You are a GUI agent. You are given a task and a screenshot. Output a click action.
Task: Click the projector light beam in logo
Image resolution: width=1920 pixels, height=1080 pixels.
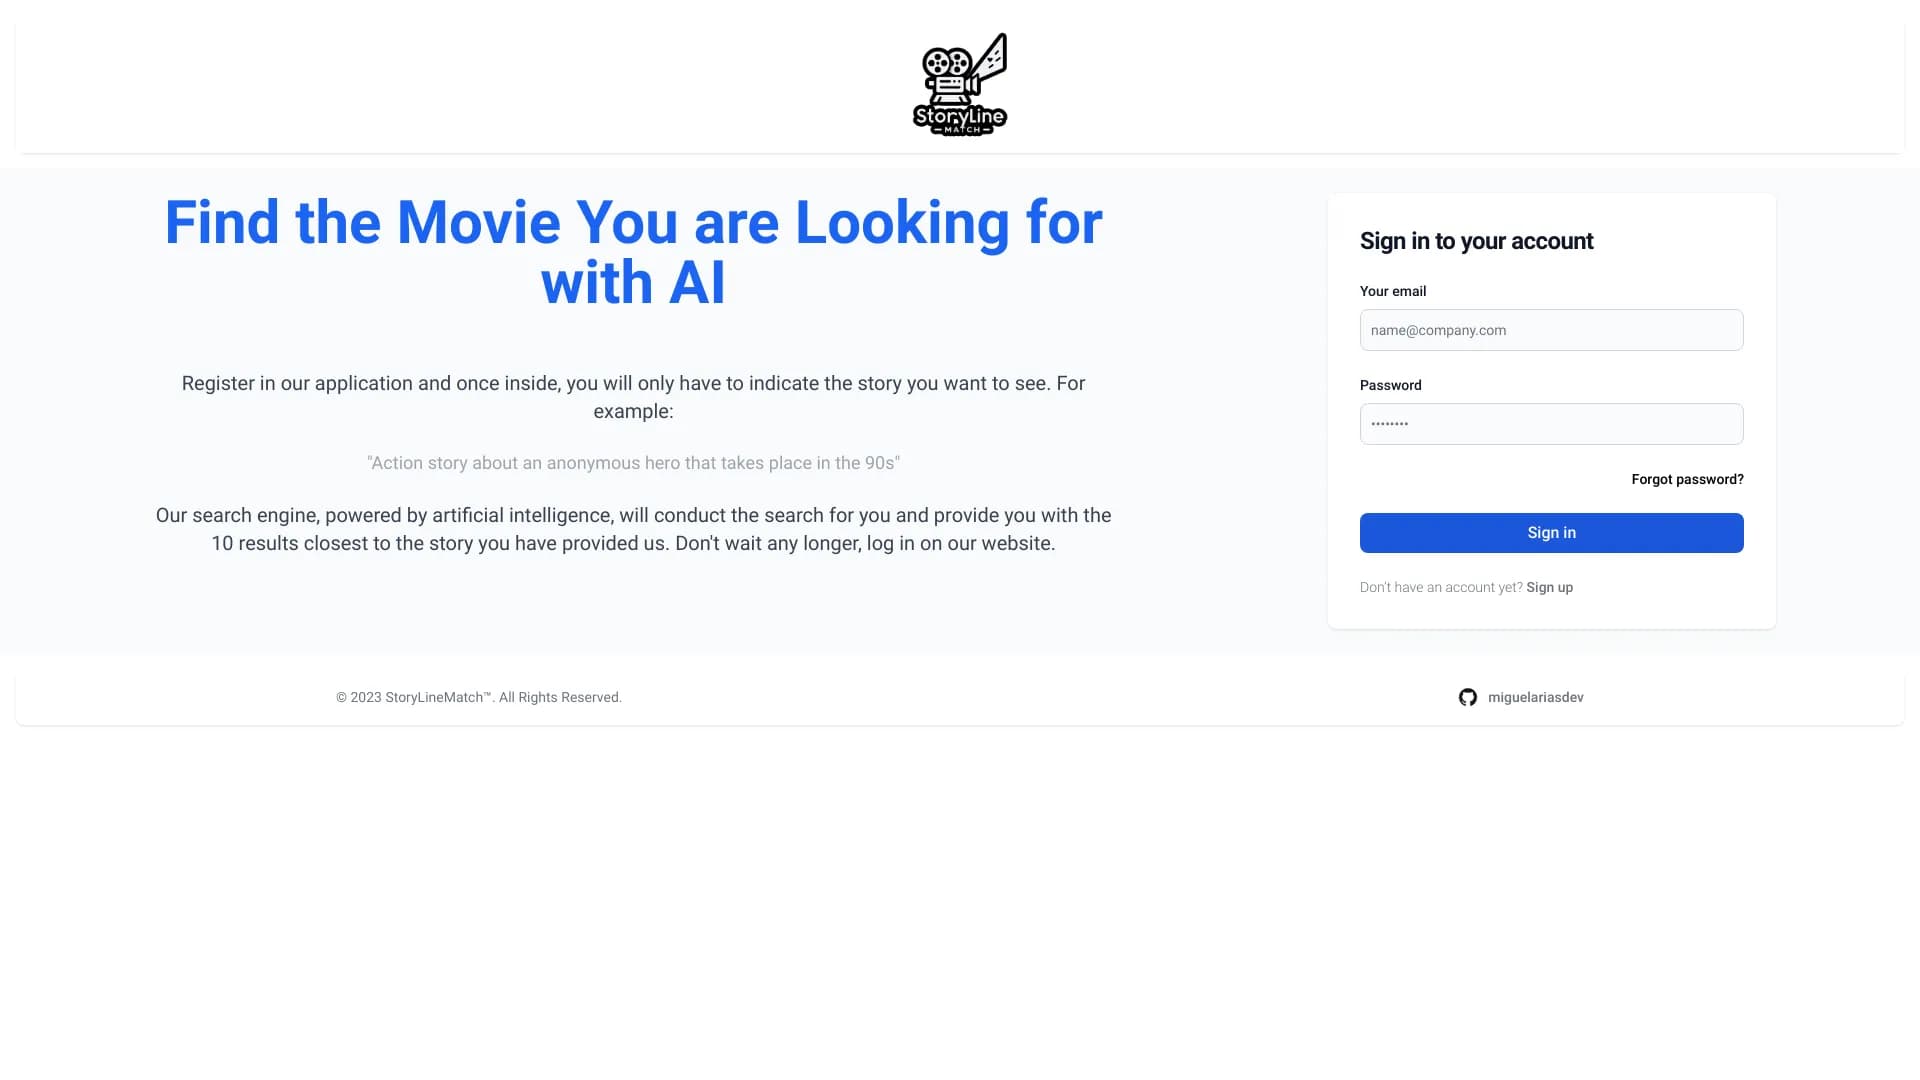(992, 57)
